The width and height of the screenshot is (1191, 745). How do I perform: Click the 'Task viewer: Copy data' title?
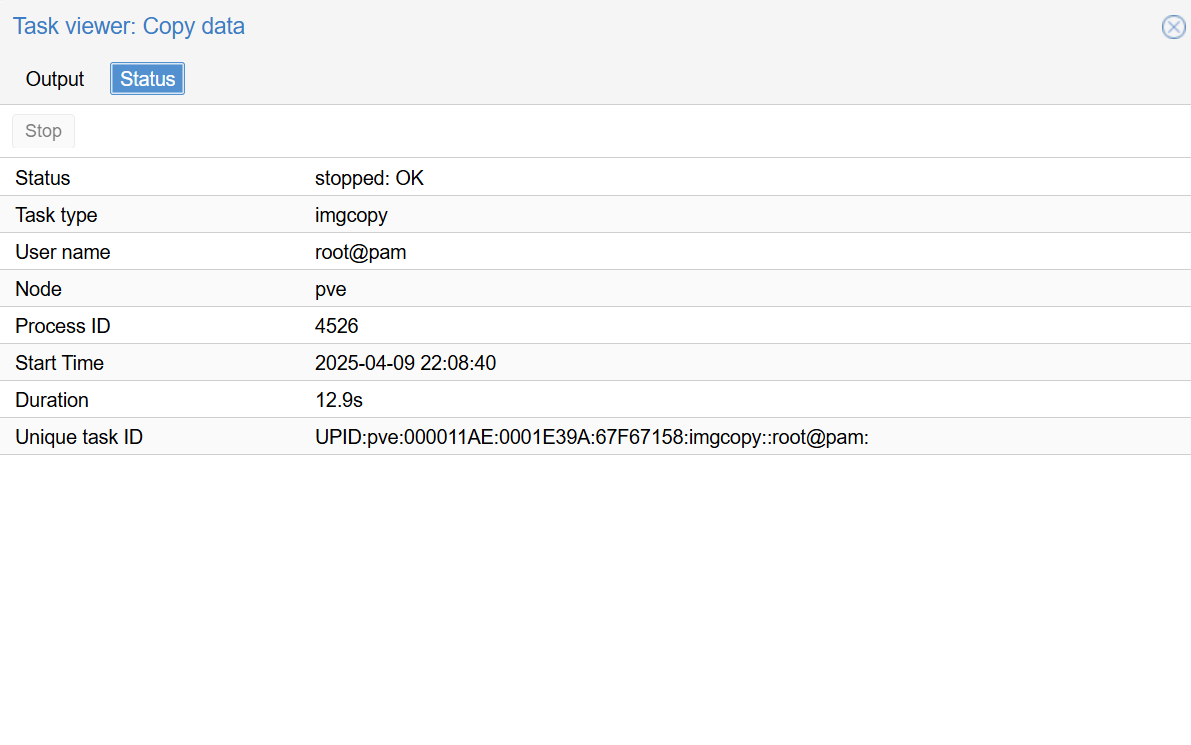pyautogui.click(x=129, y=27)
